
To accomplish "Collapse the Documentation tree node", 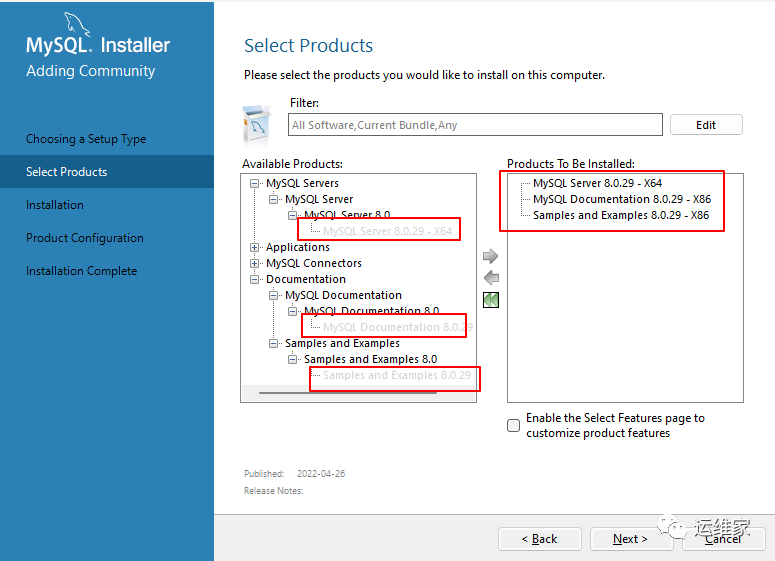I will (255, 279).
